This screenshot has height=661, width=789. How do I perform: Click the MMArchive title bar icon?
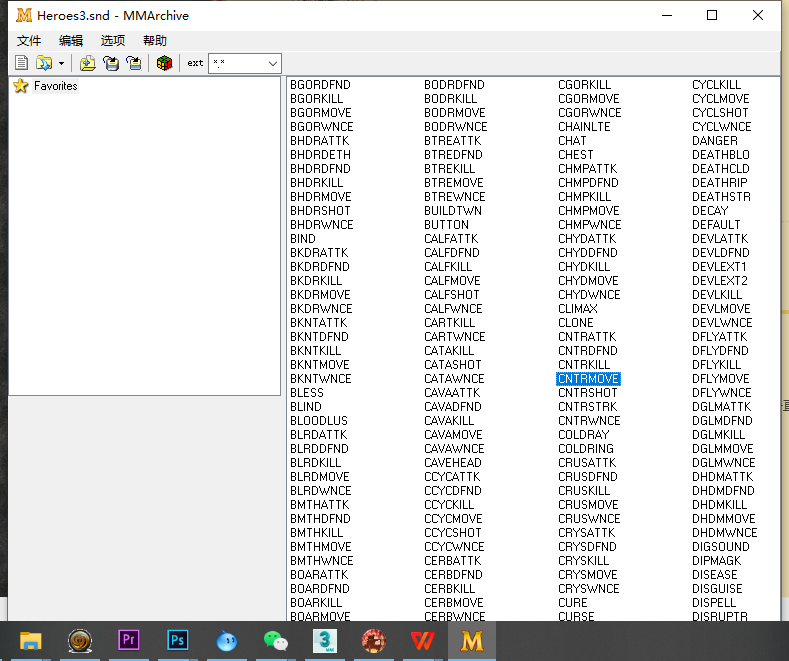(24, 15)
